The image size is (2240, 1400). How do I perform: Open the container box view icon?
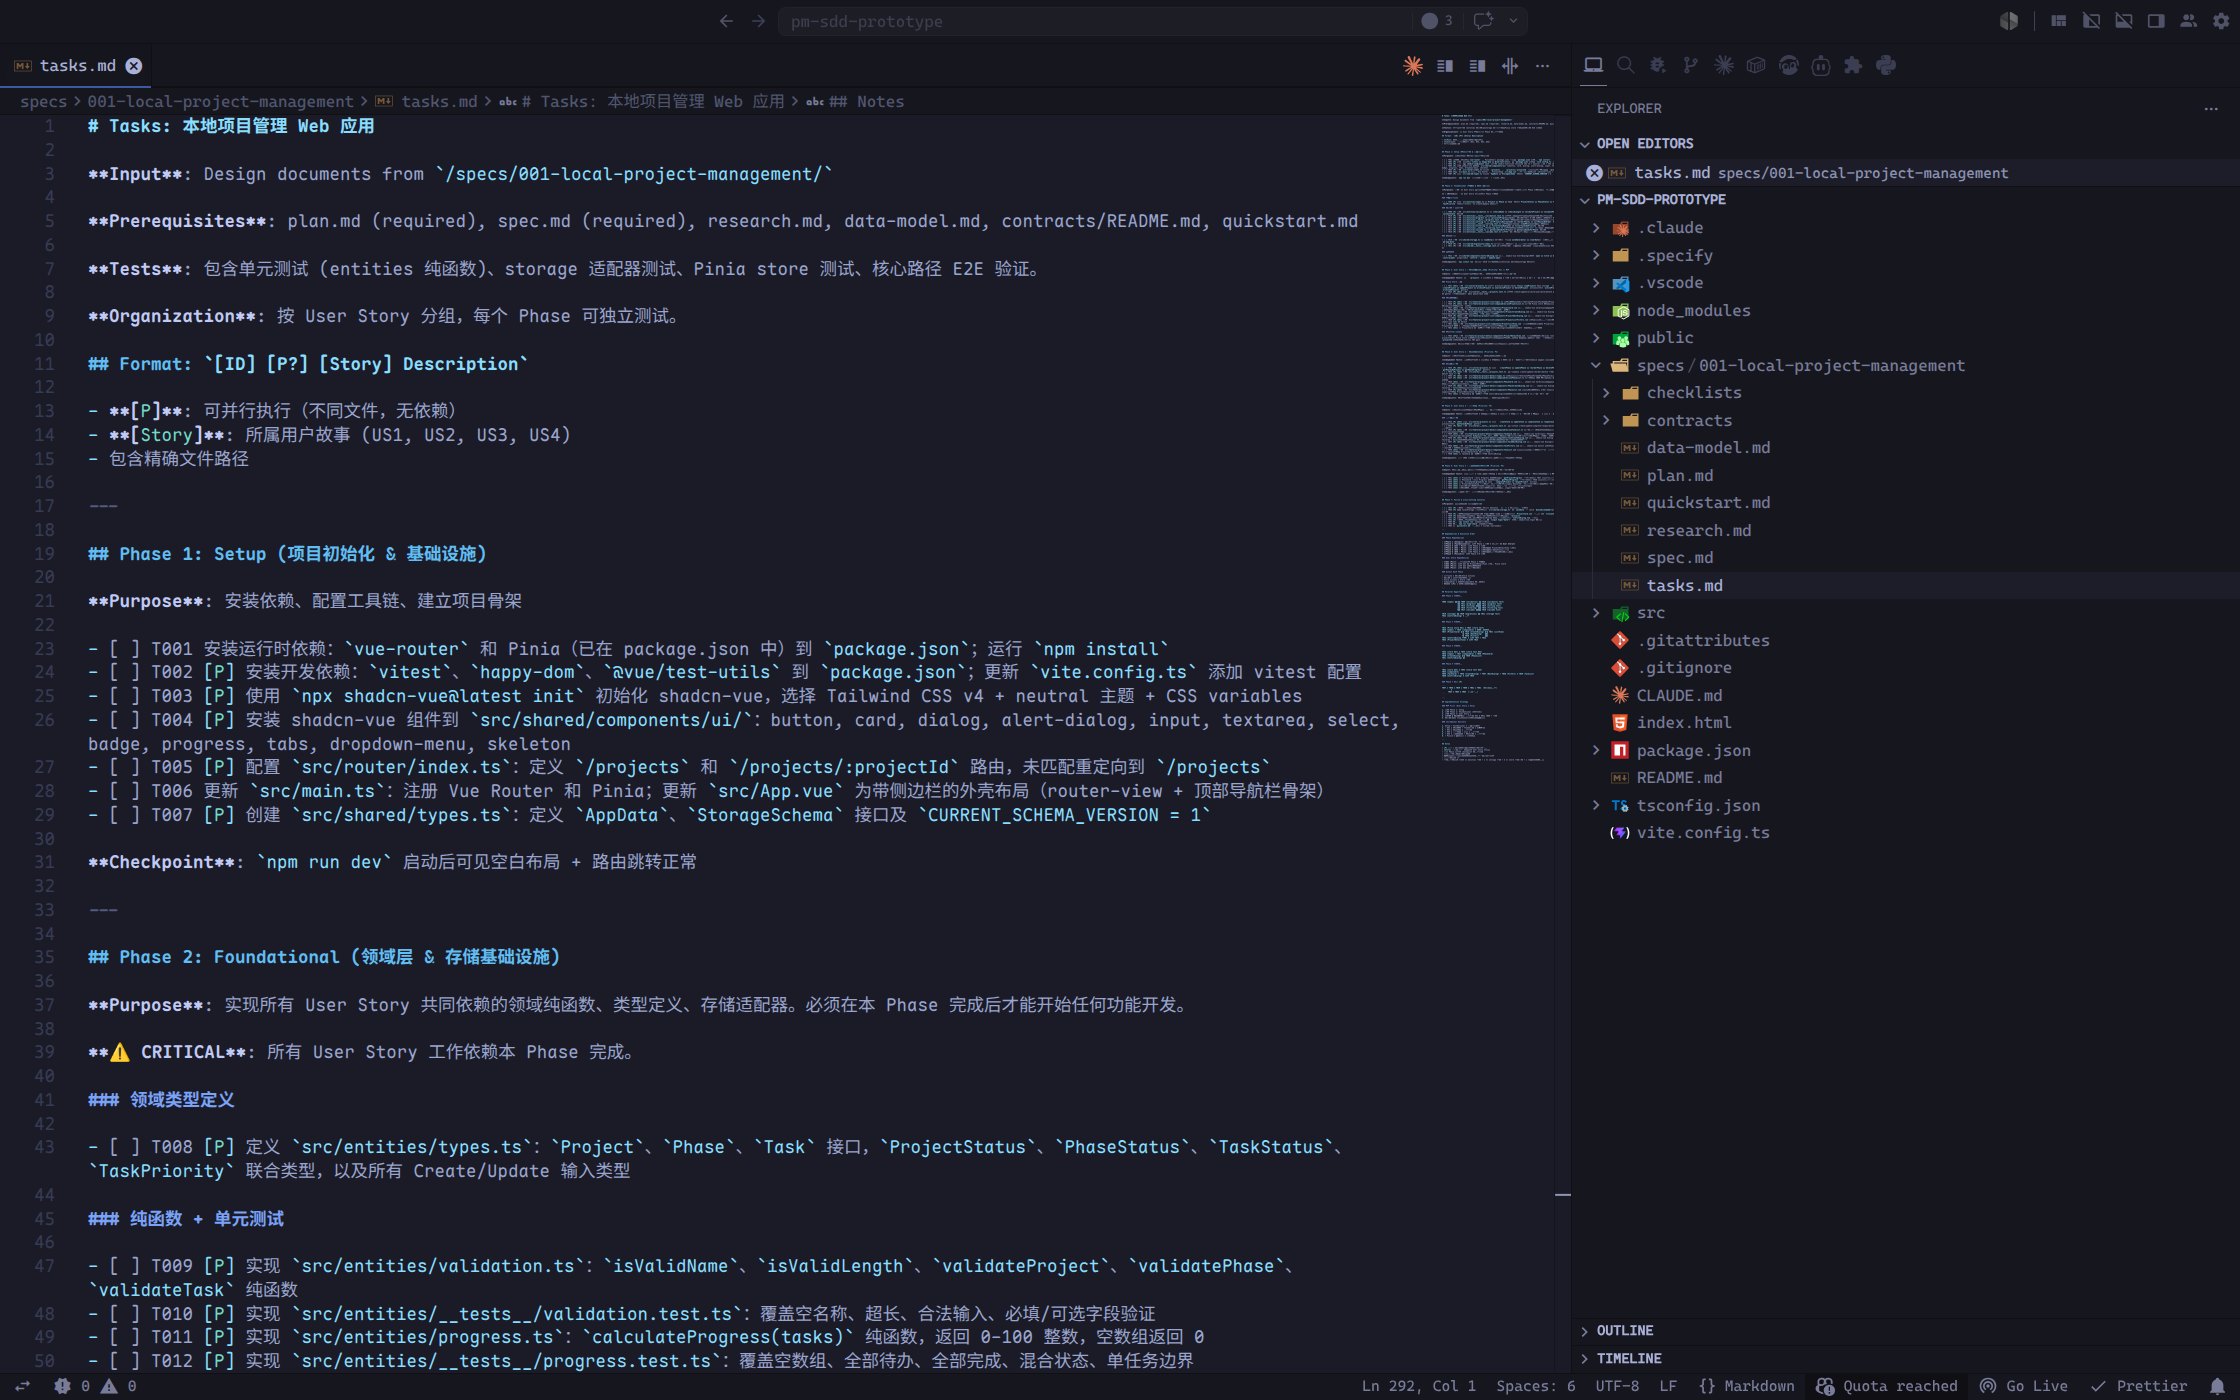point(1756,65)
